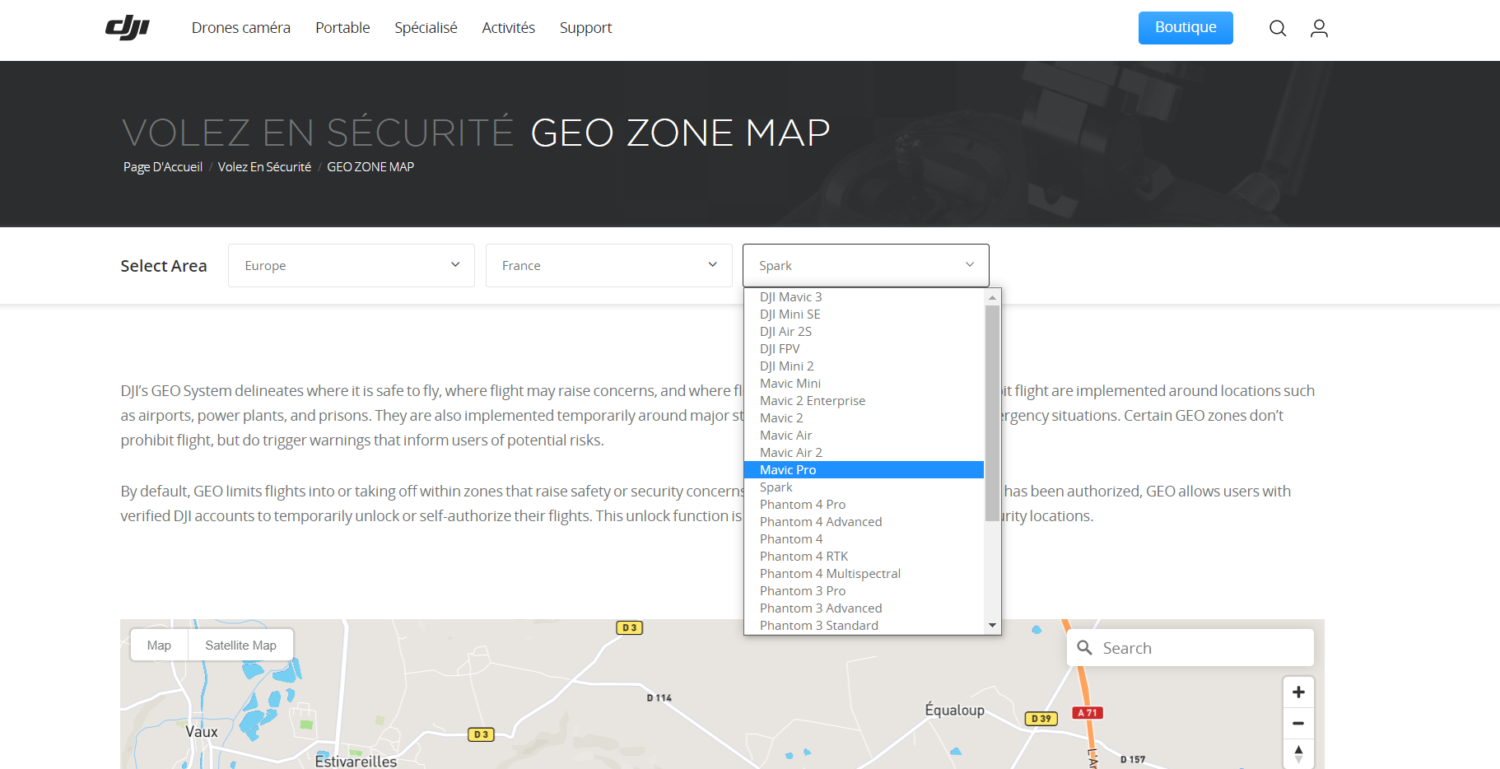Choose Phantom 4 RTK option
1500x769 pixels.
pos(803,556)
